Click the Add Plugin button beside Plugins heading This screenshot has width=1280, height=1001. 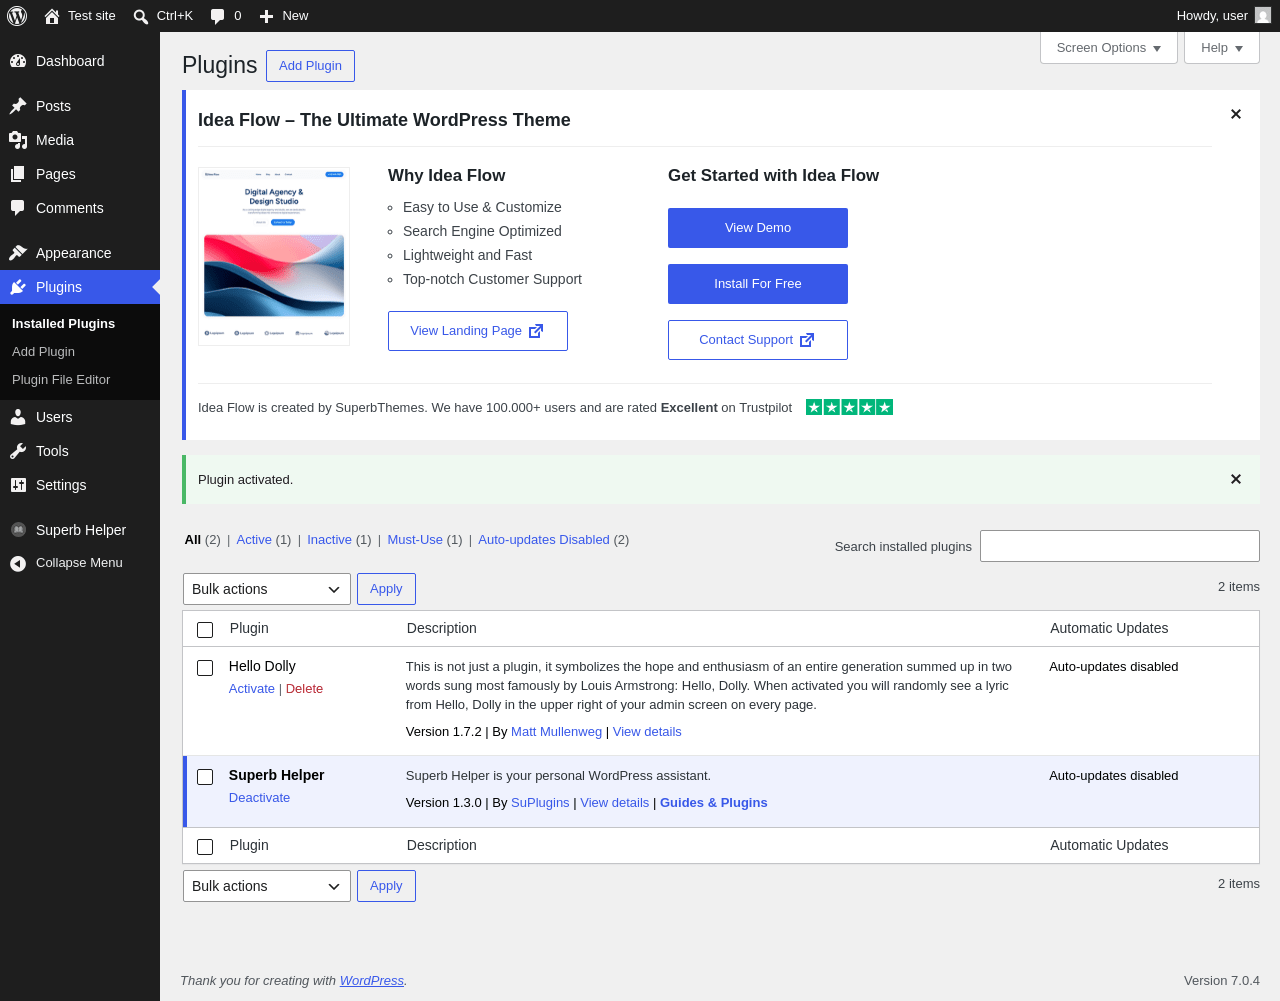[x=310, y=66]
